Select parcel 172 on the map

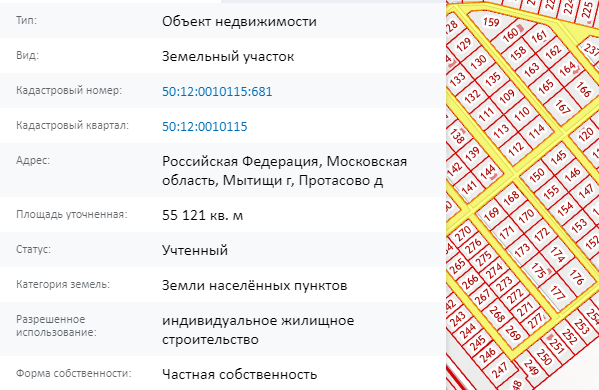[x=542, y=234]
